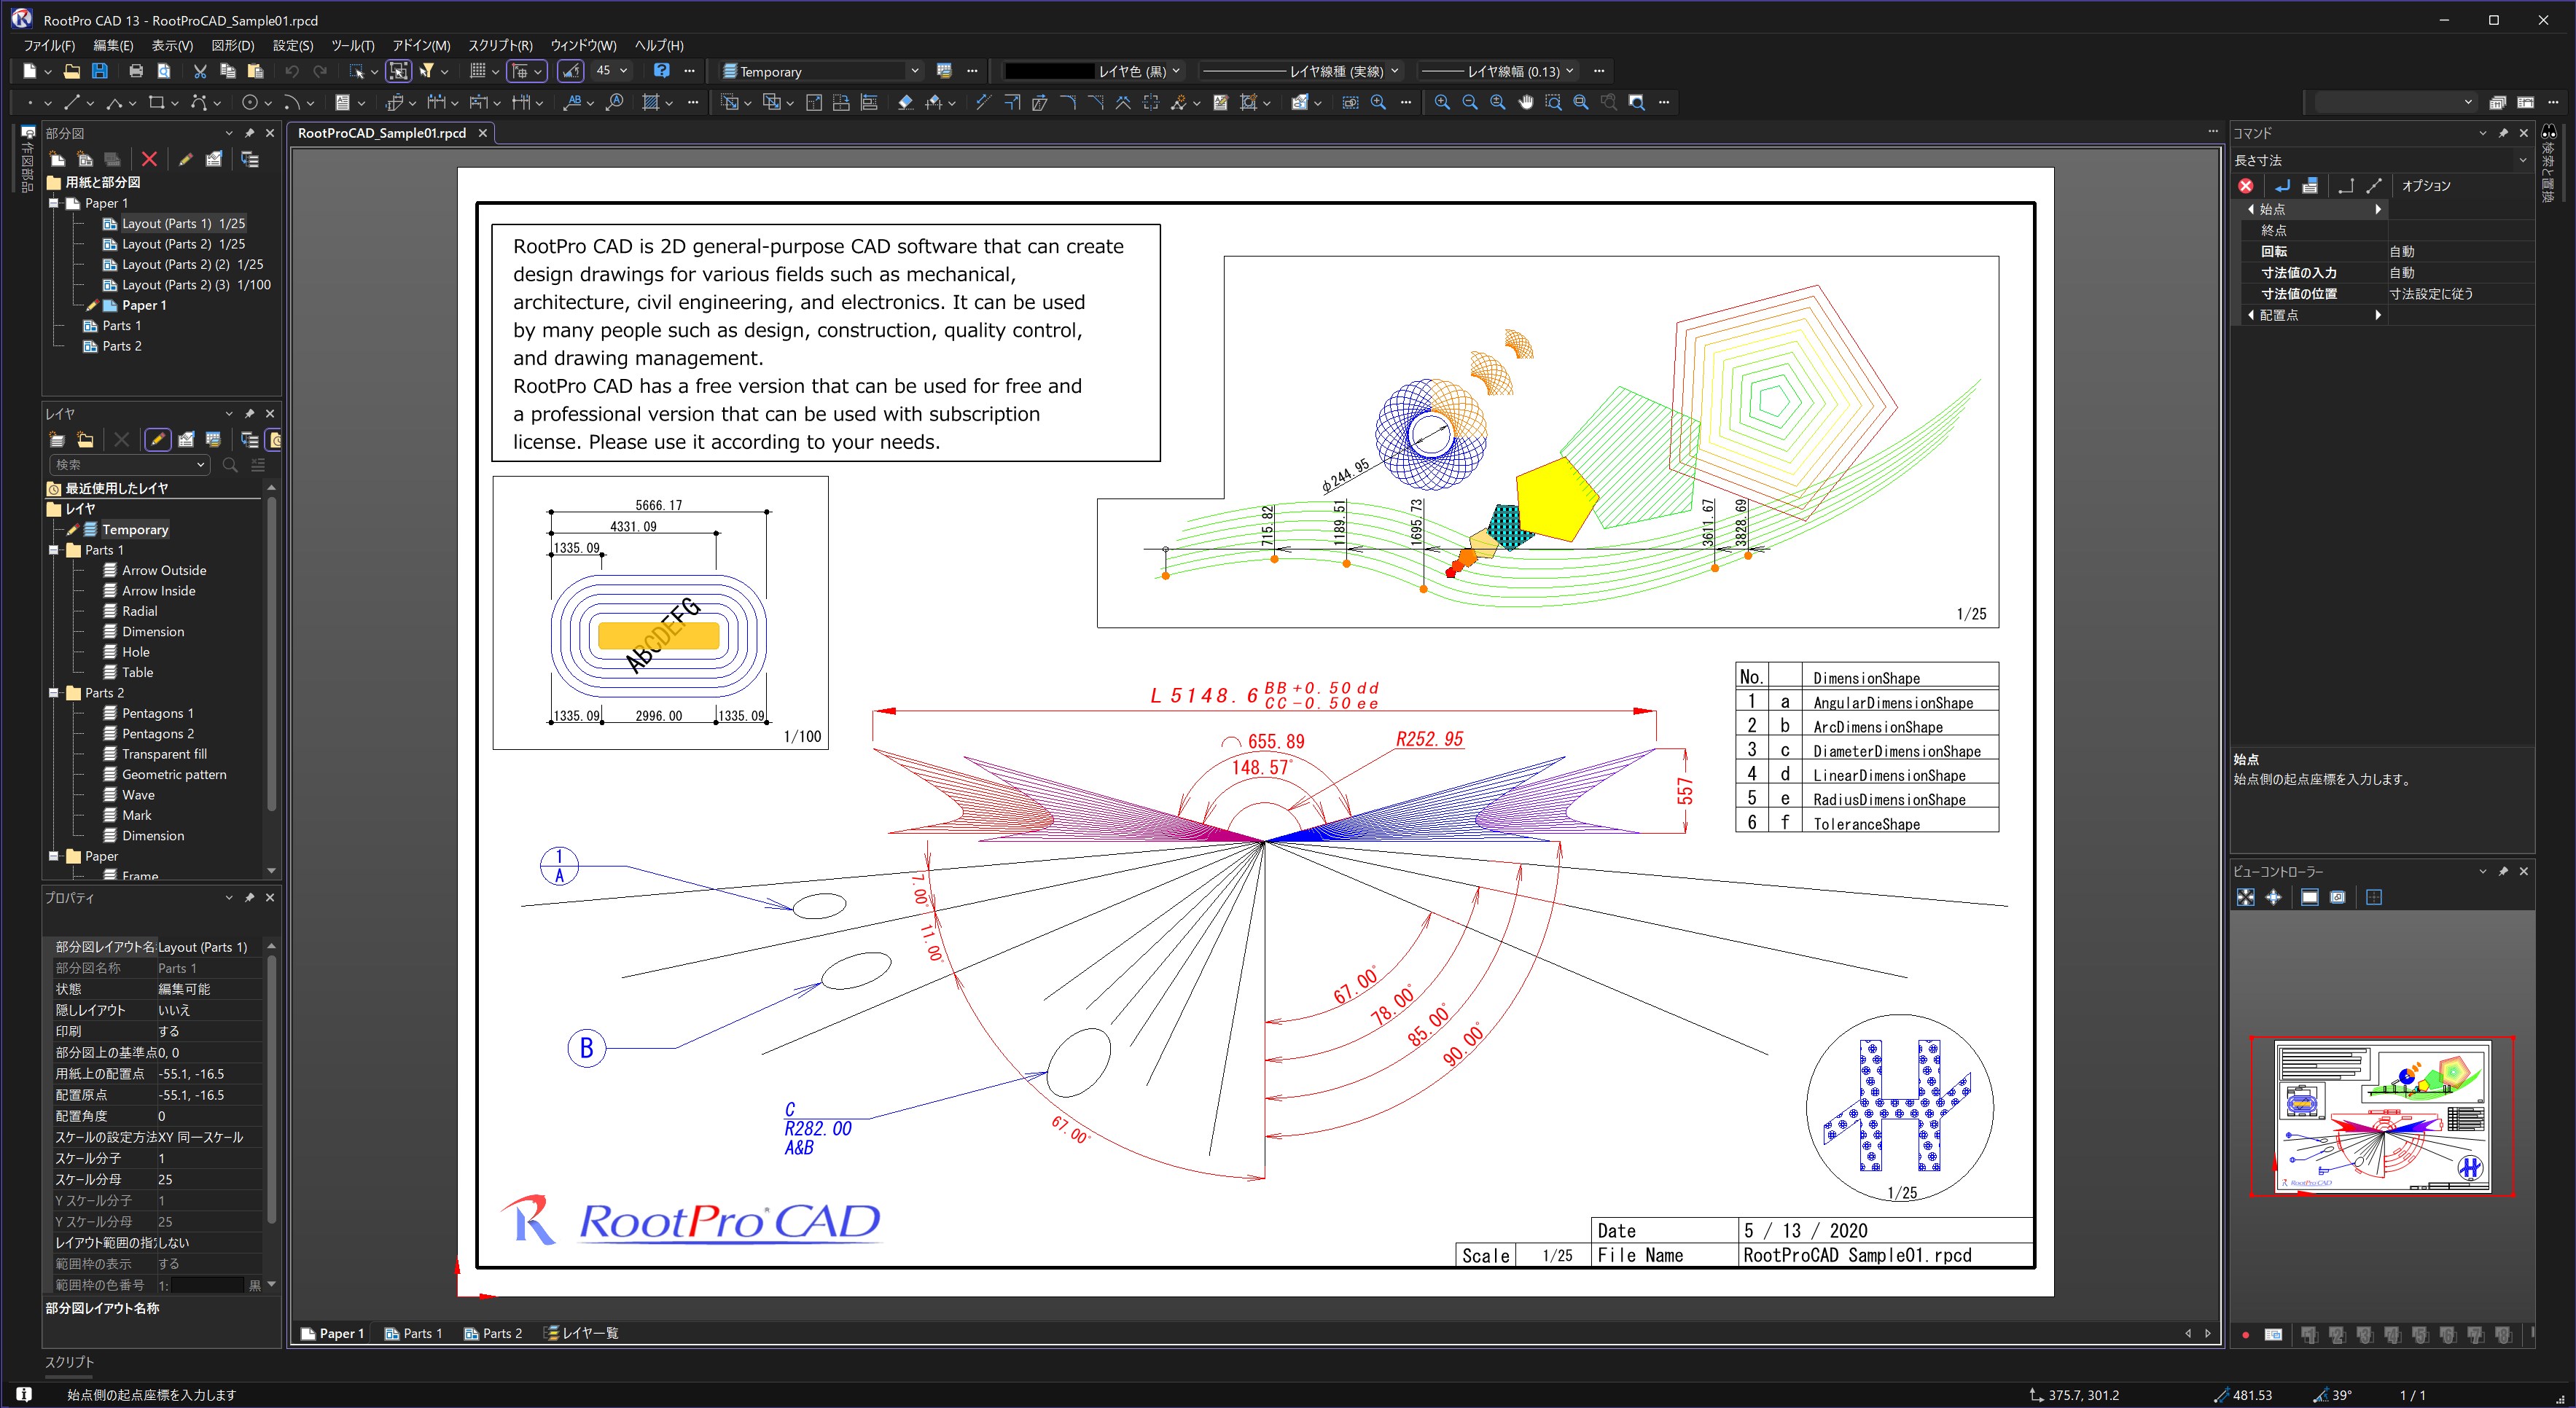Open the blue Help question icon
This screenshot has height=1408, width=2576.
click(661, 70)
